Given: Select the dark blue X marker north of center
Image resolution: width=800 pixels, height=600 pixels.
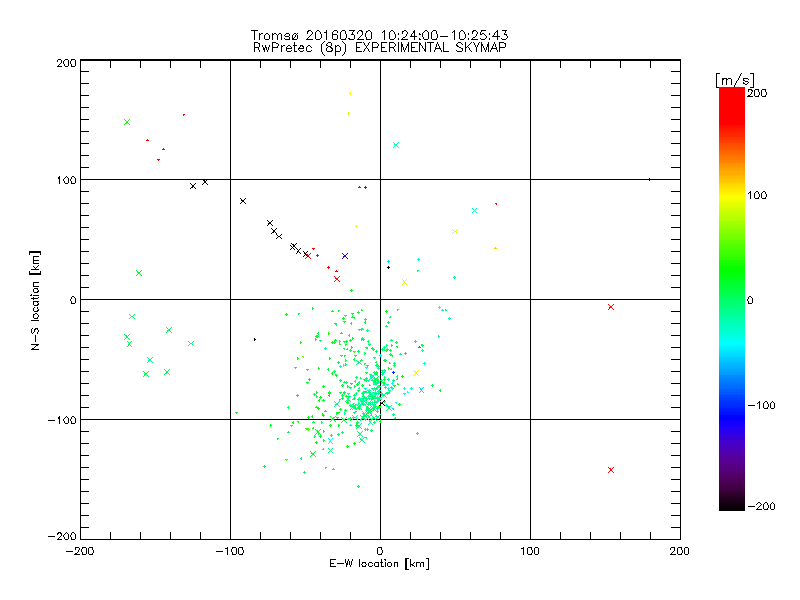Looking at the screenshot, I should pos(345,256).
